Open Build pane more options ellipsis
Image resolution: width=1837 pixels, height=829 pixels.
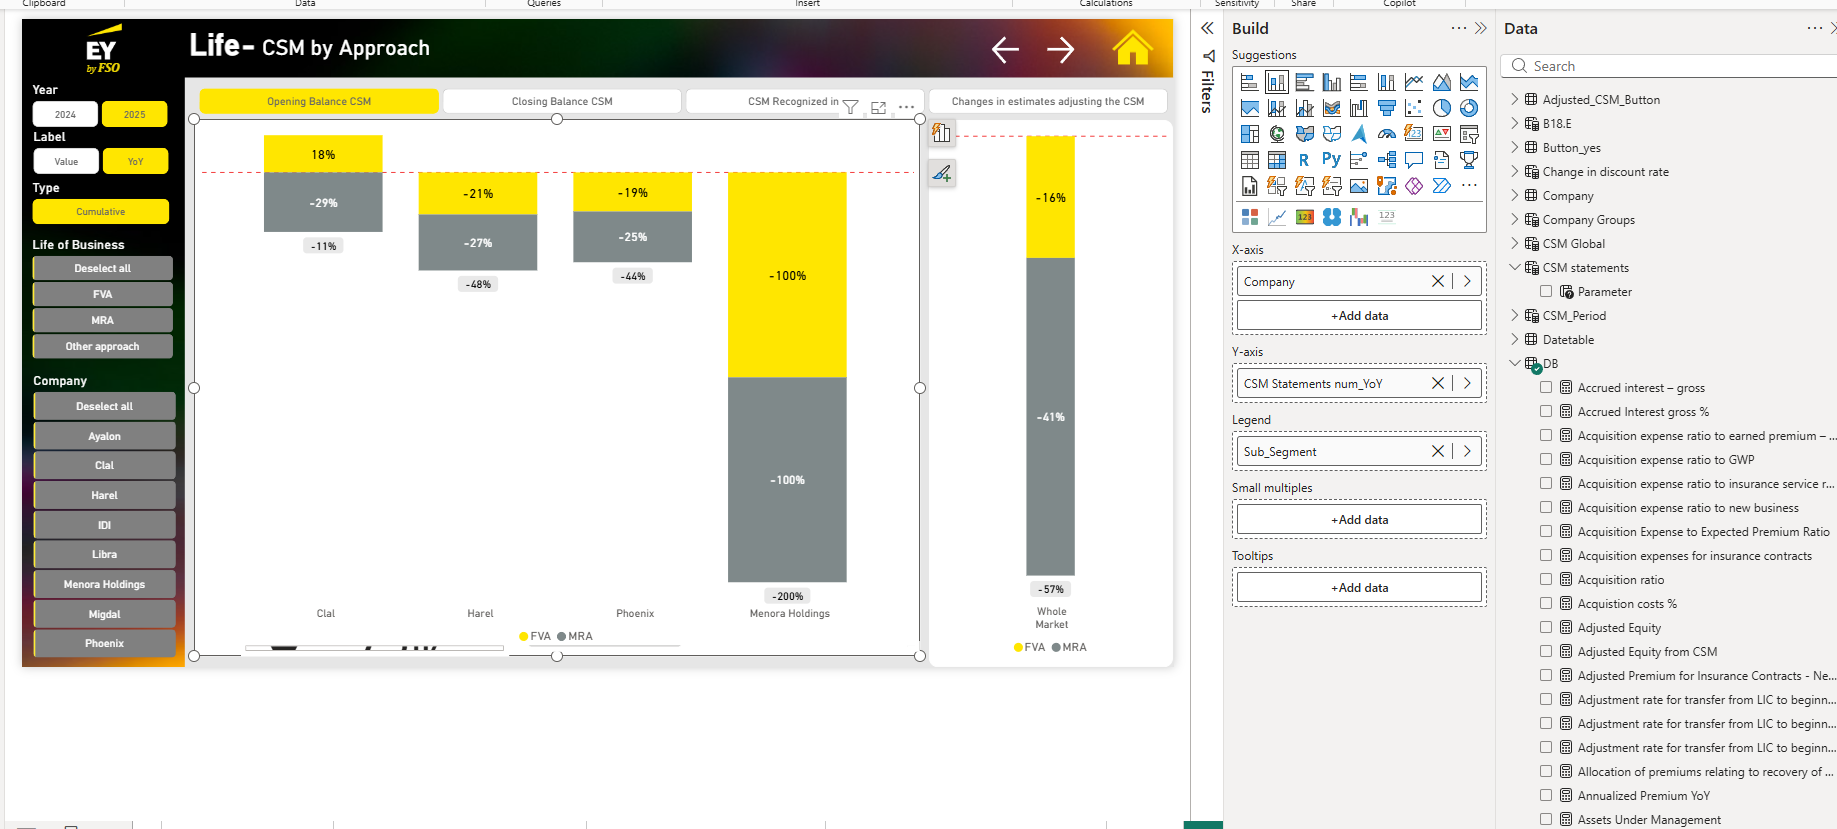pos(1459,28)
